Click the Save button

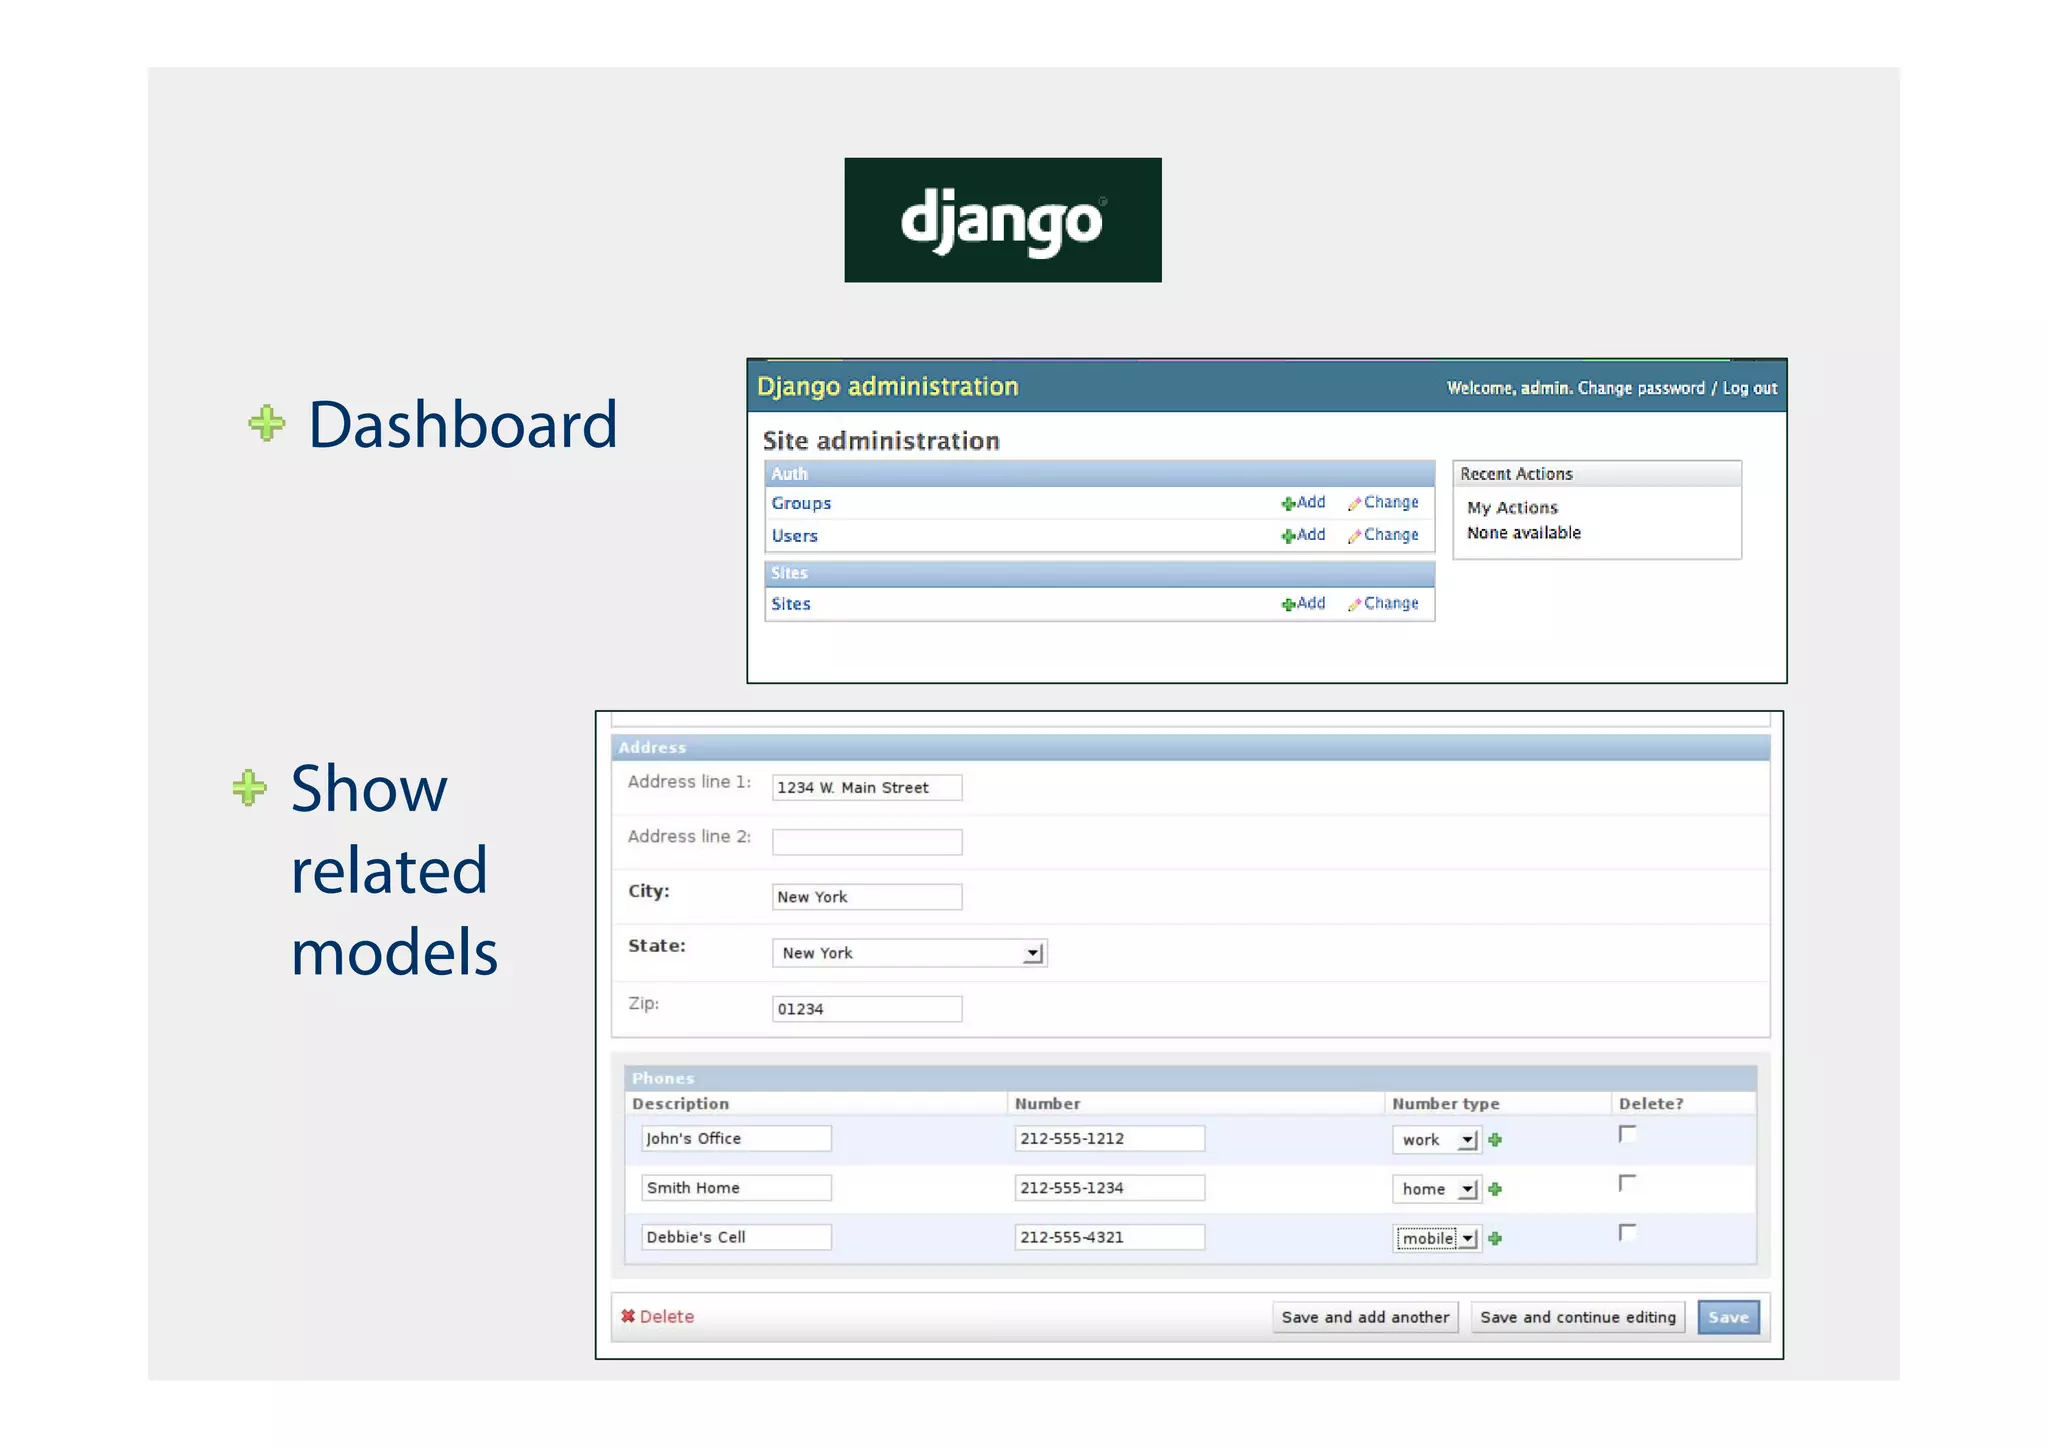[1728, 1317]
